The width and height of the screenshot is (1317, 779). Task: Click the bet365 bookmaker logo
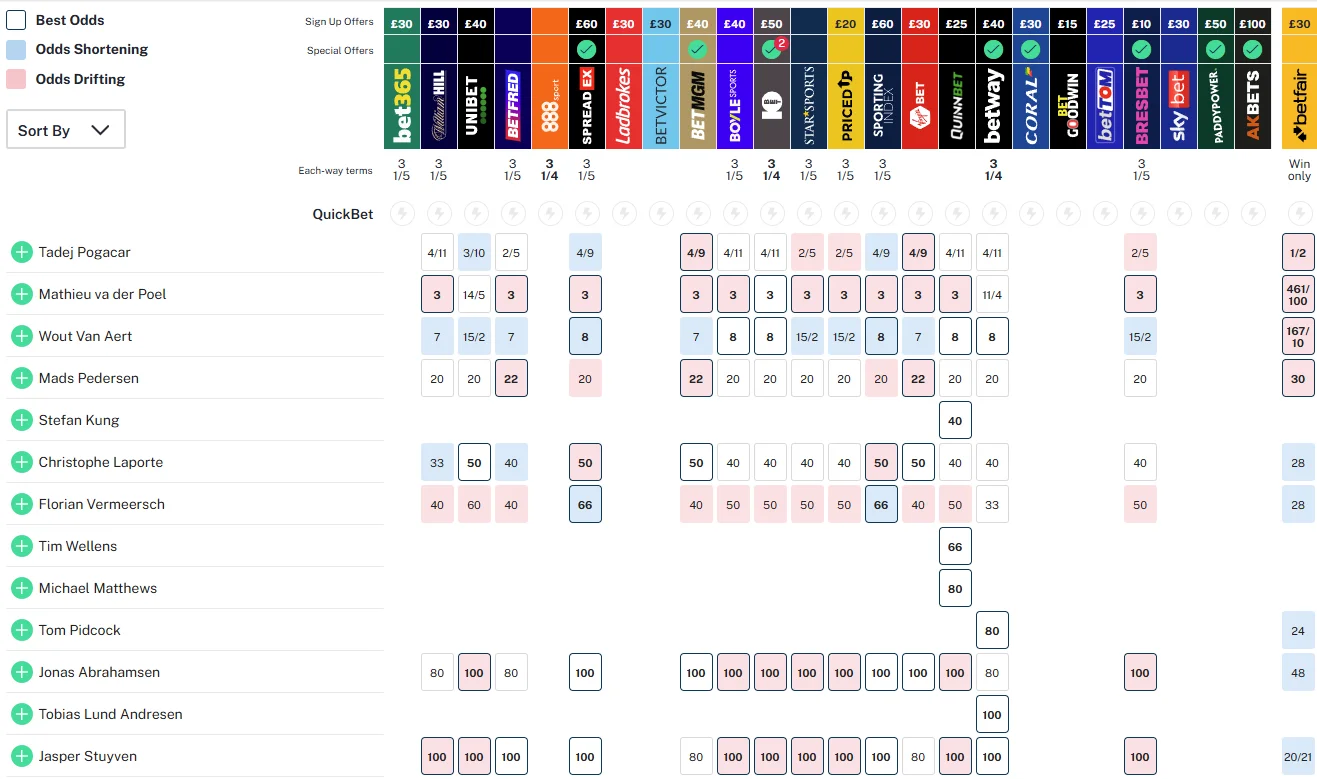(x=402, y=107)
